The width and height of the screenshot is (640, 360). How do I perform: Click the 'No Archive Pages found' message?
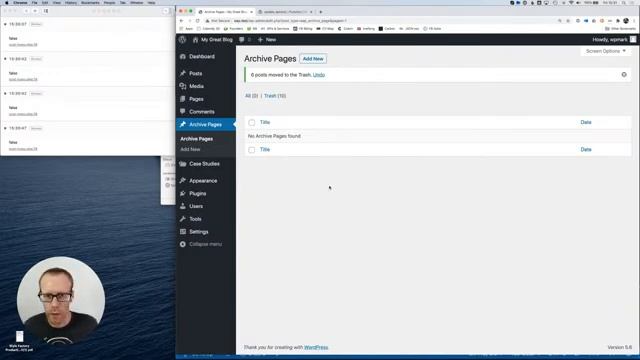(274, 136)
